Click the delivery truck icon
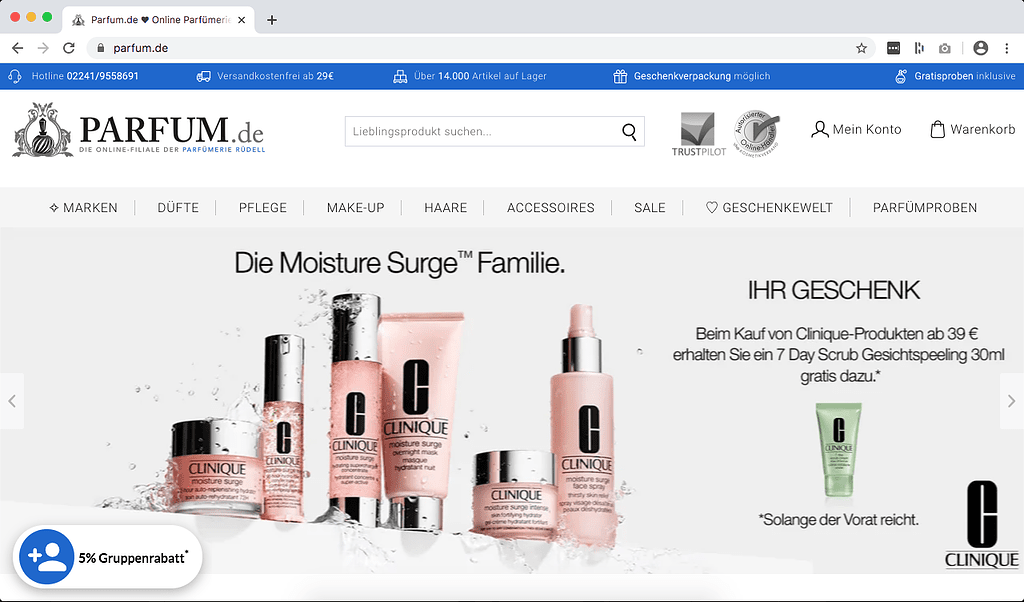1024x602 pixels. point(204,76)
